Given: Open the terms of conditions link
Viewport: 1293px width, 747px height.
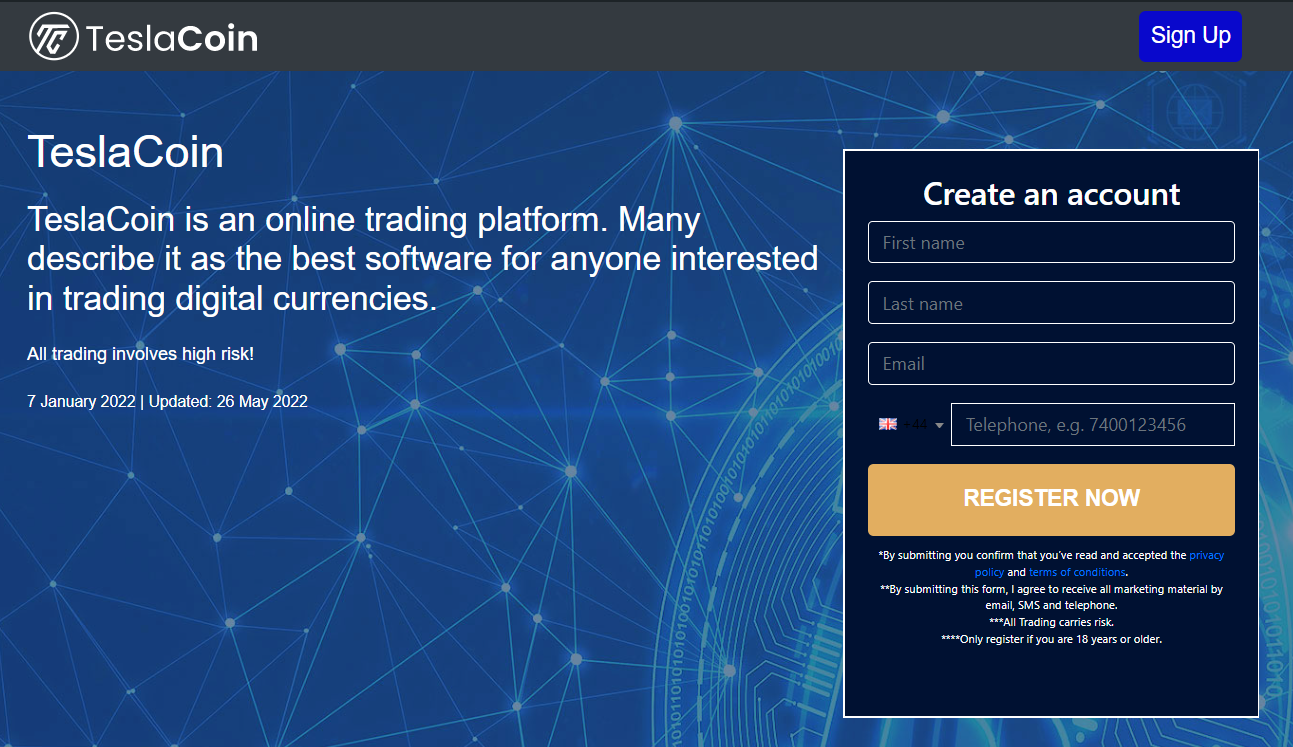Looking at the screenshot, I should [x=1077, y=572].
